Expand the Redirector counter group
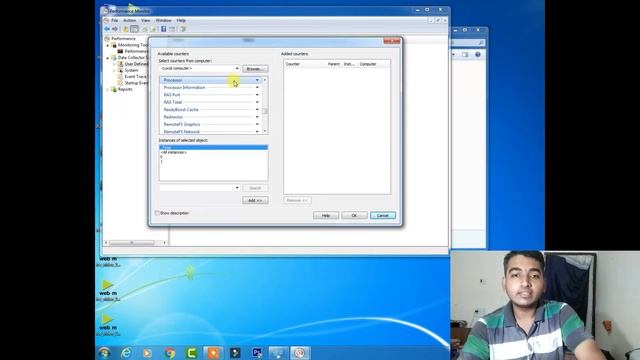The image size is (640, 360). [257, 117]
